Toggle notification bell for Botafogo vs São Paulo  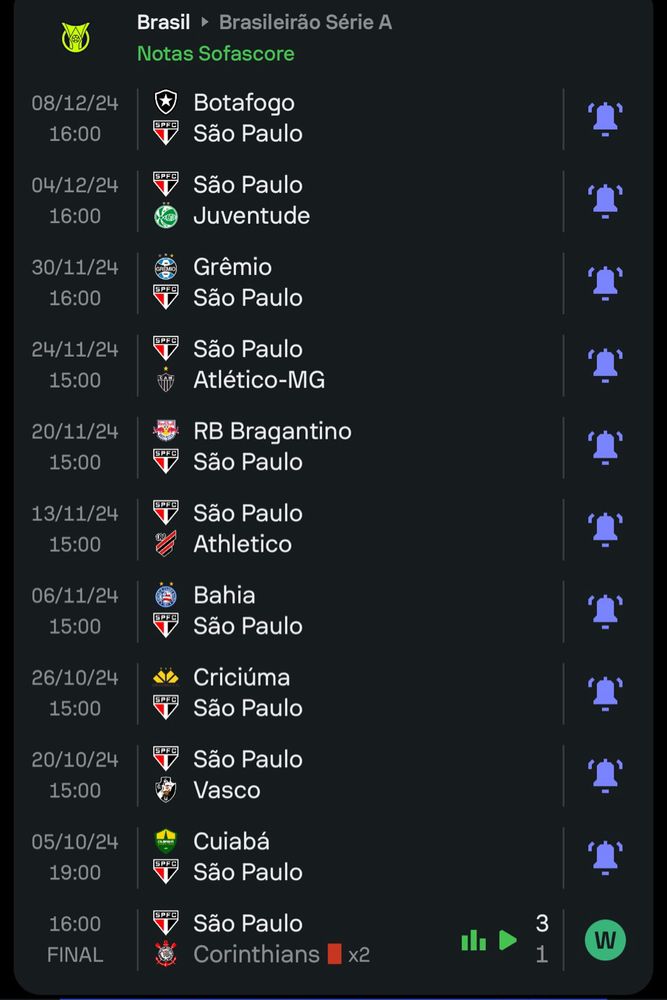(605, 118)
